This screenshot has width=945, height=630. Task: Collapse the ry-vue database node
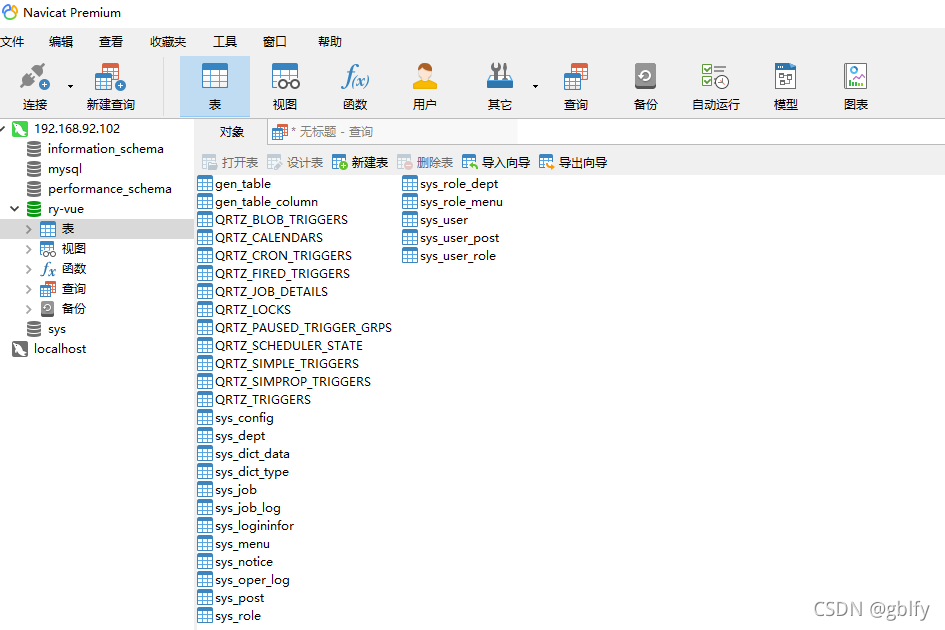[x=14, y=209]
